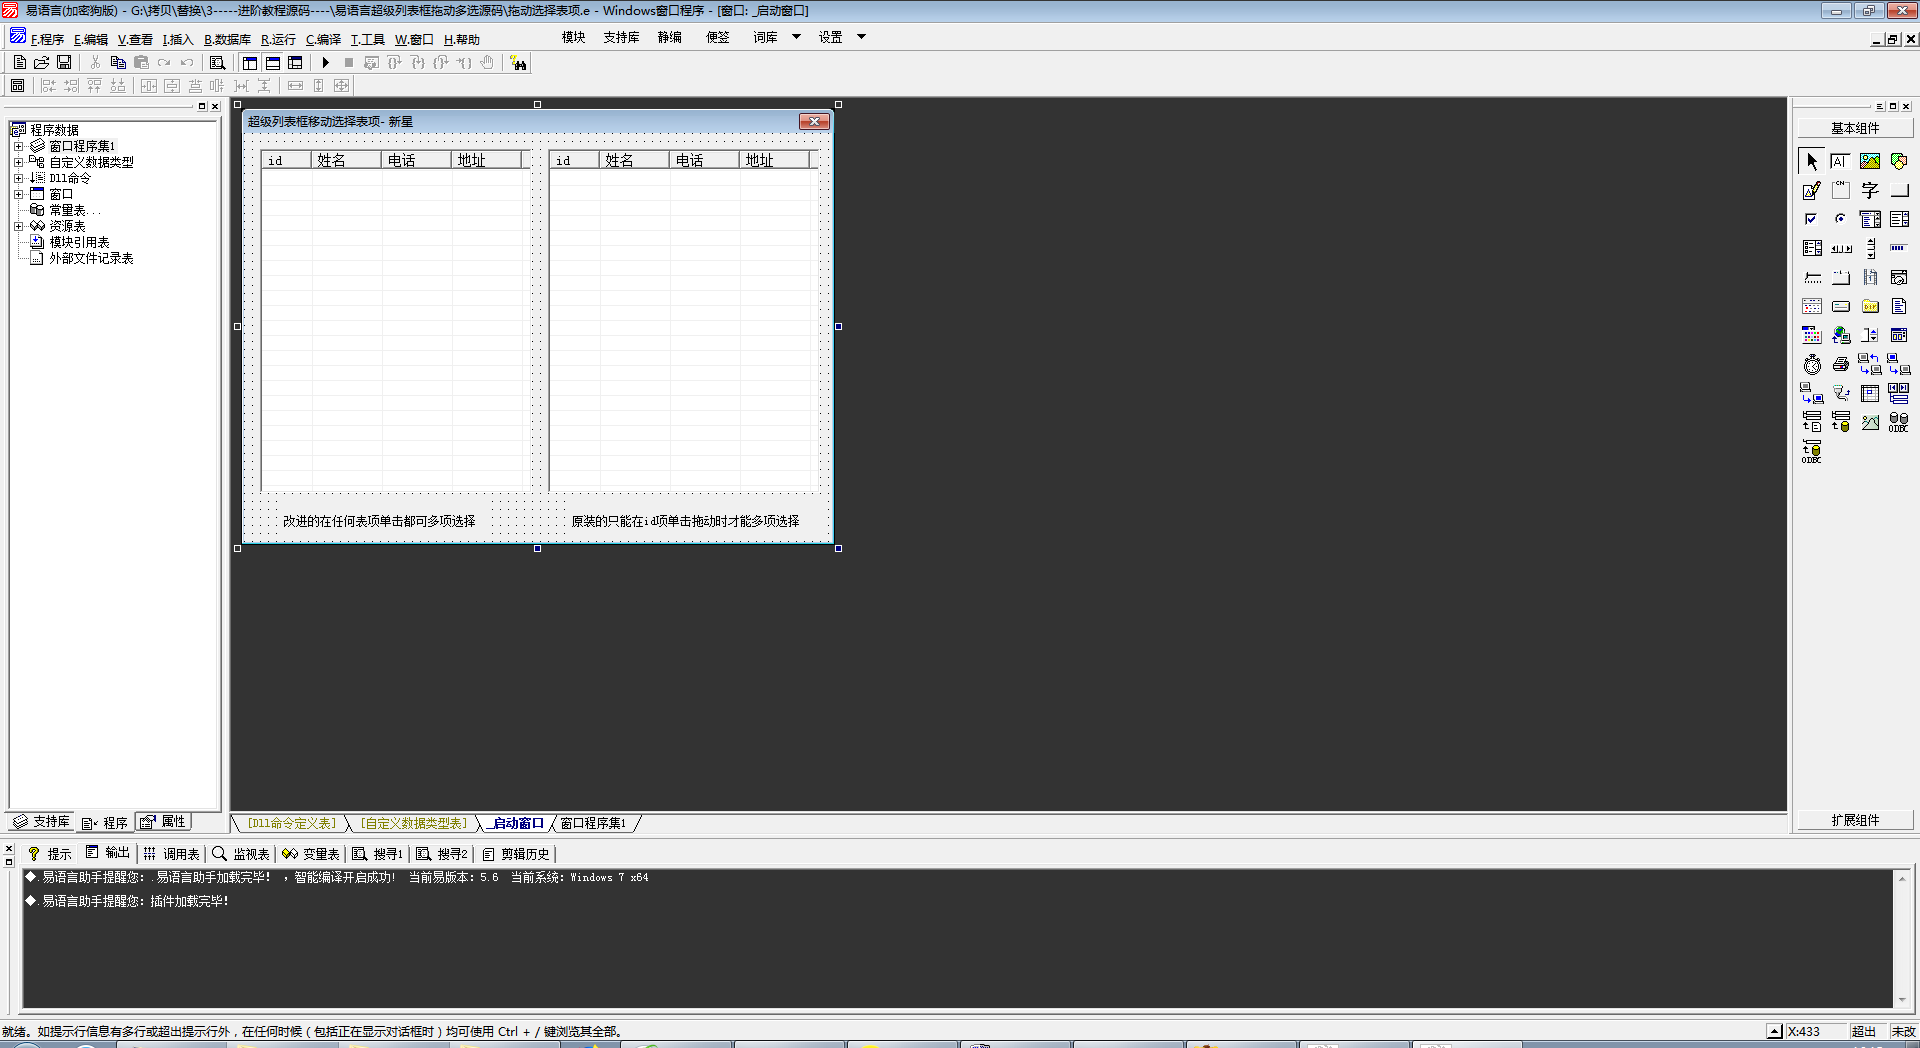Select the DIR directory box component
The height and width of the screenshot is (1048, 1920).
1870,306
